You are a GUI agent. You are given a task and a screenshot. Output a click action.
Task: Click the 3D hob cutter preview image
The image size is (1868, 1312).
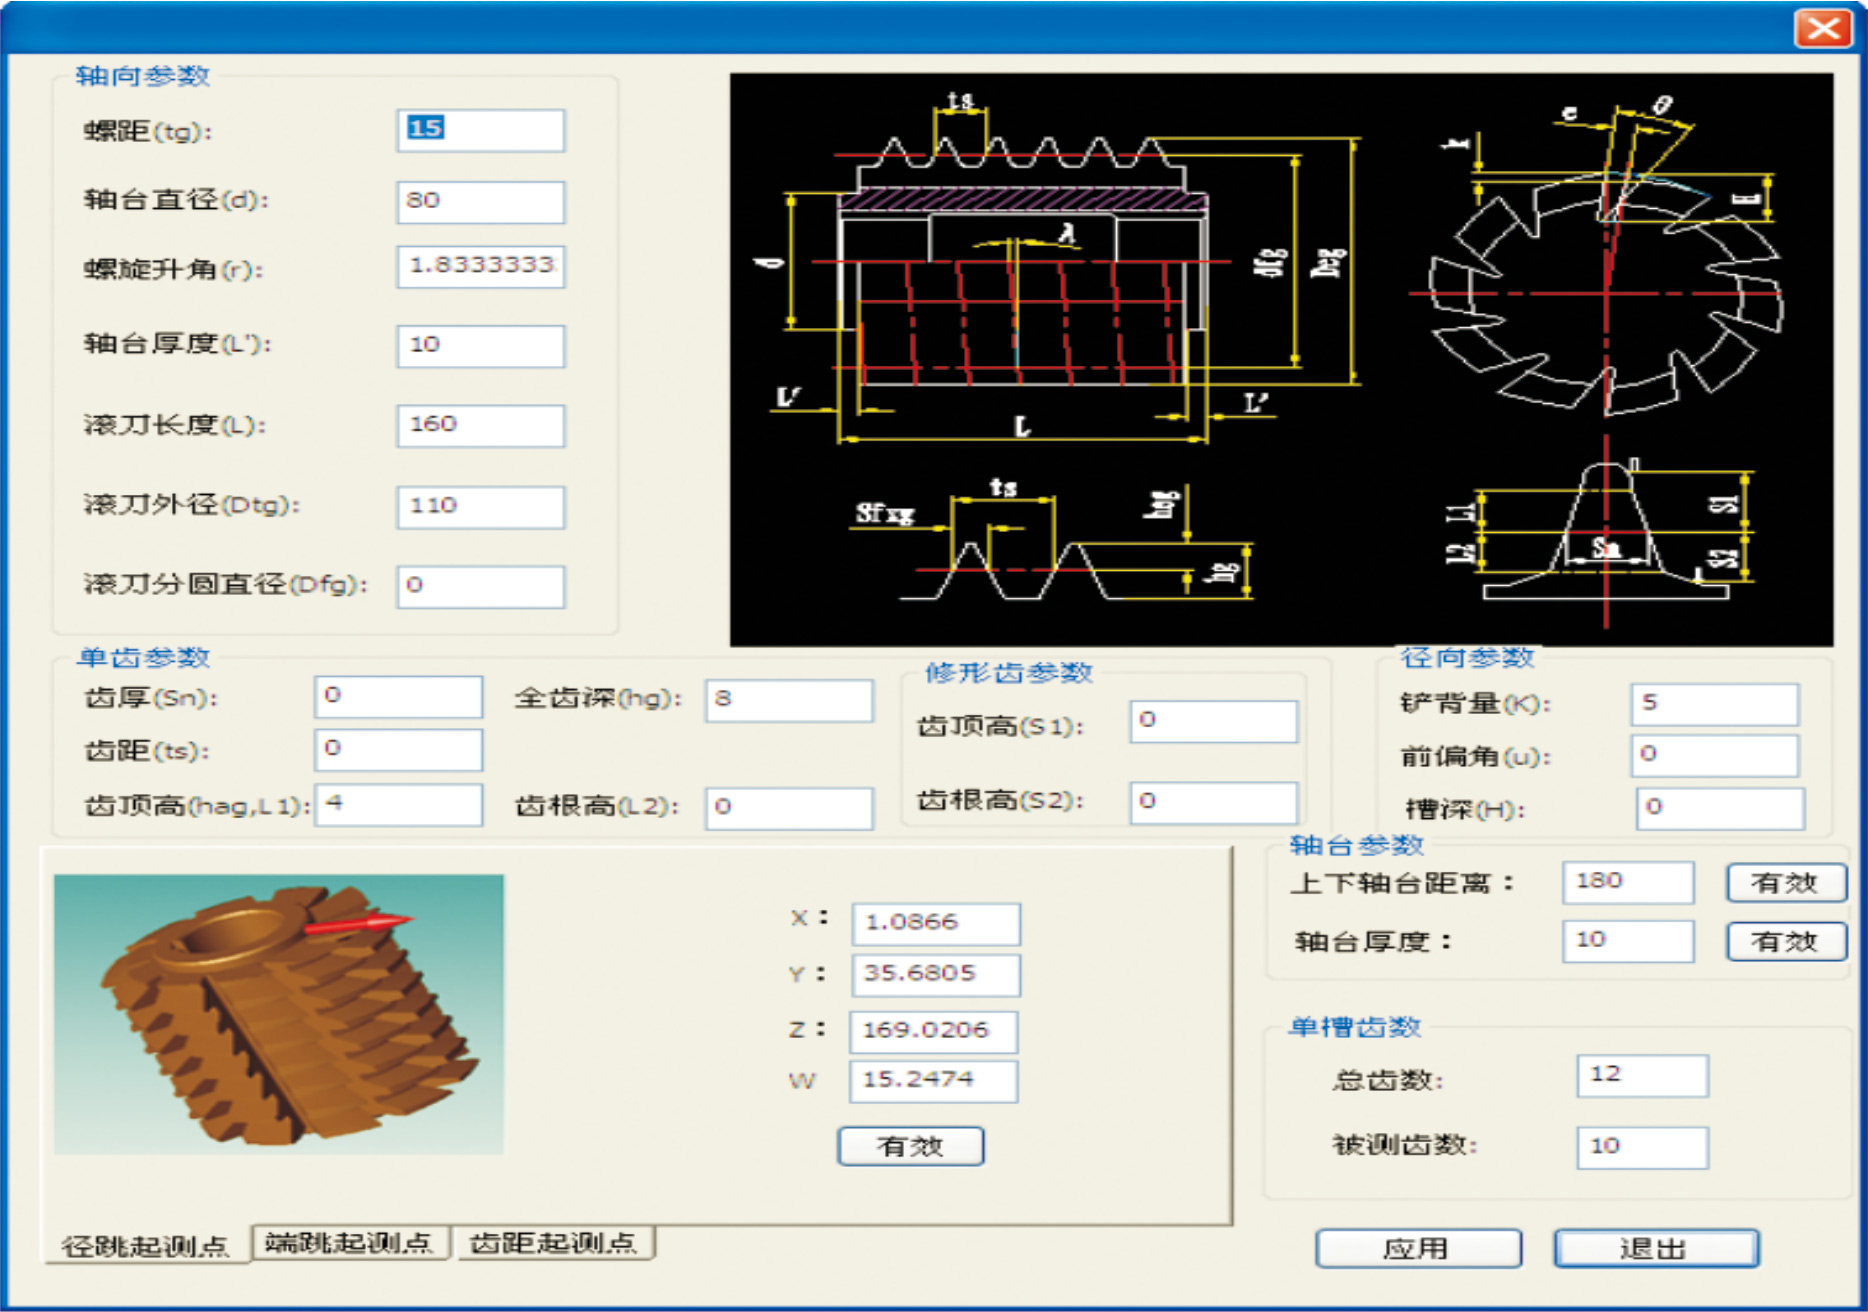point(279,1014)
